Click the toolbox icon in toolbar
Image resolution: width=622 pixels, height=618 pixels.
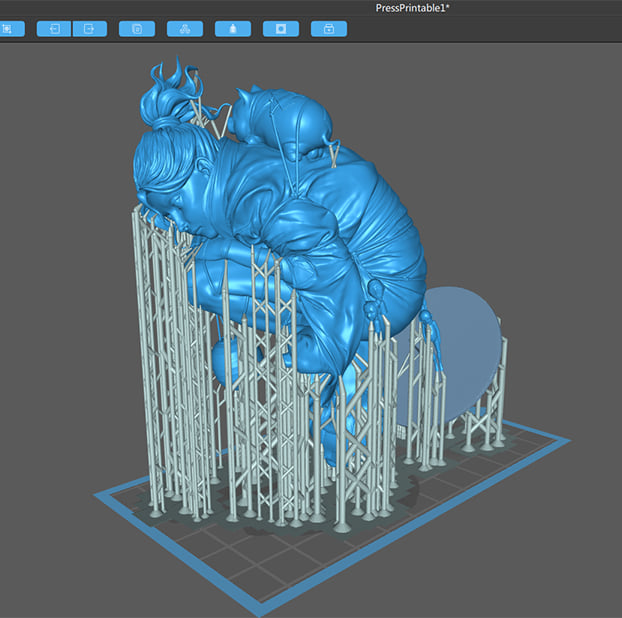[329, 28]
